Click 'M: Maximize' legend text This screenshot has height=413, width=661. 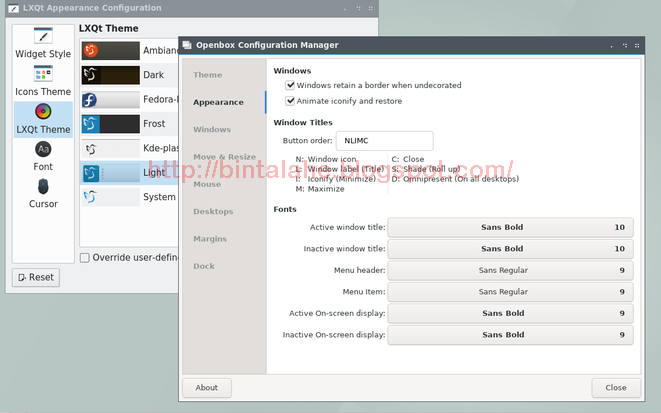point(320,189)
